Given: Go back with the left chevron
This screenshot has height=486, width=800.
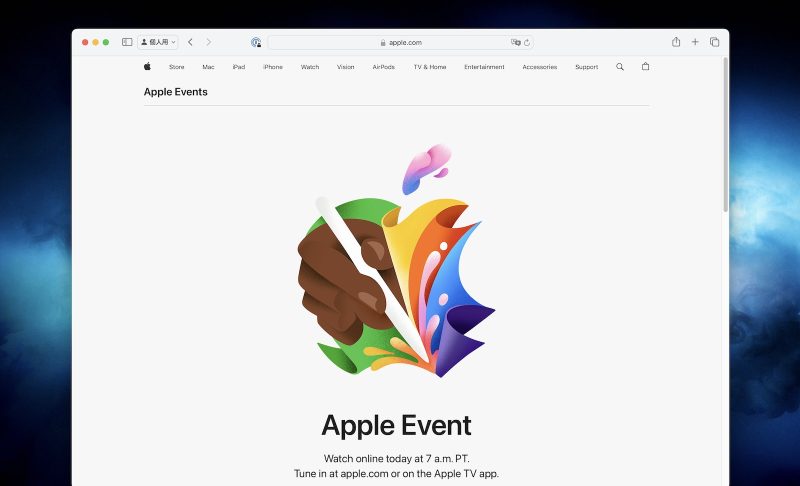Looking at the screenshot, I should pyautogui.click(x=190, y=42).
